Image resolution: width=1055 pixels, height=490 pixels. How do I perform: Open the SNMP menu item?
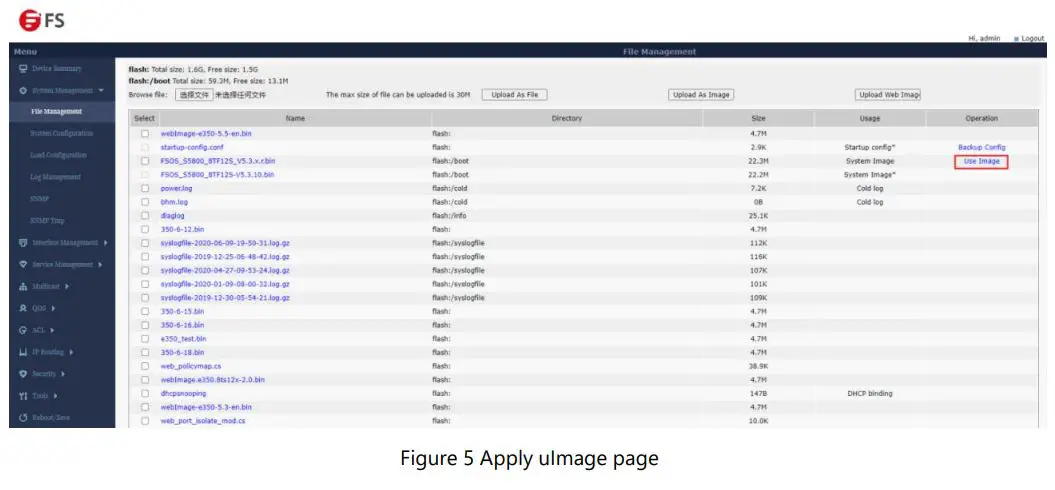tap(39, 199)
